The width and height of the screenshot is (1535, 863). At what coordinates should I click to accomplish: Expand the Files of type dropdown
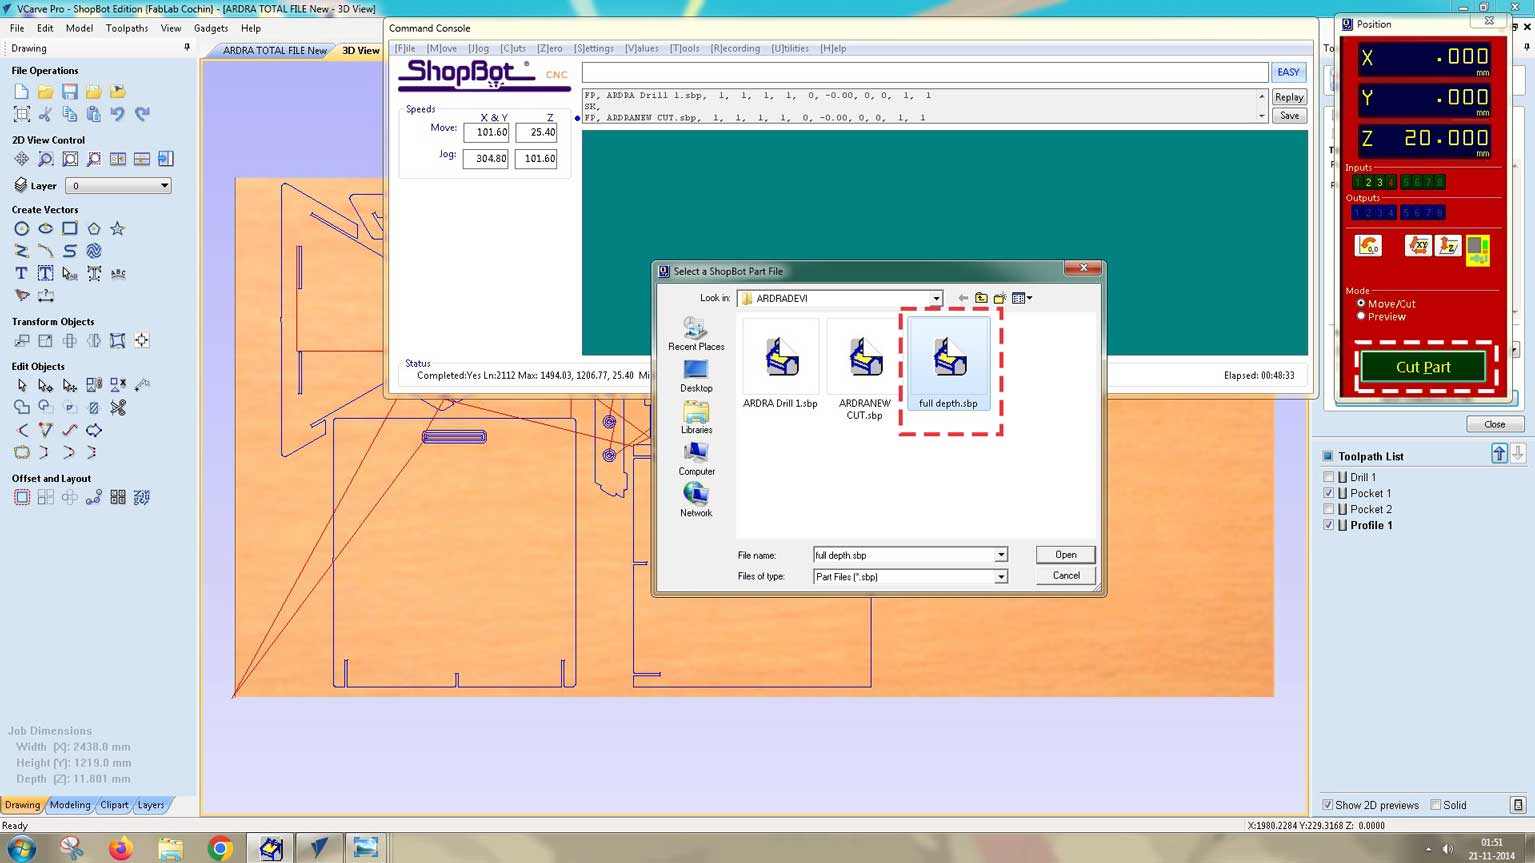pyautogui.click(x=1000, y=577)
